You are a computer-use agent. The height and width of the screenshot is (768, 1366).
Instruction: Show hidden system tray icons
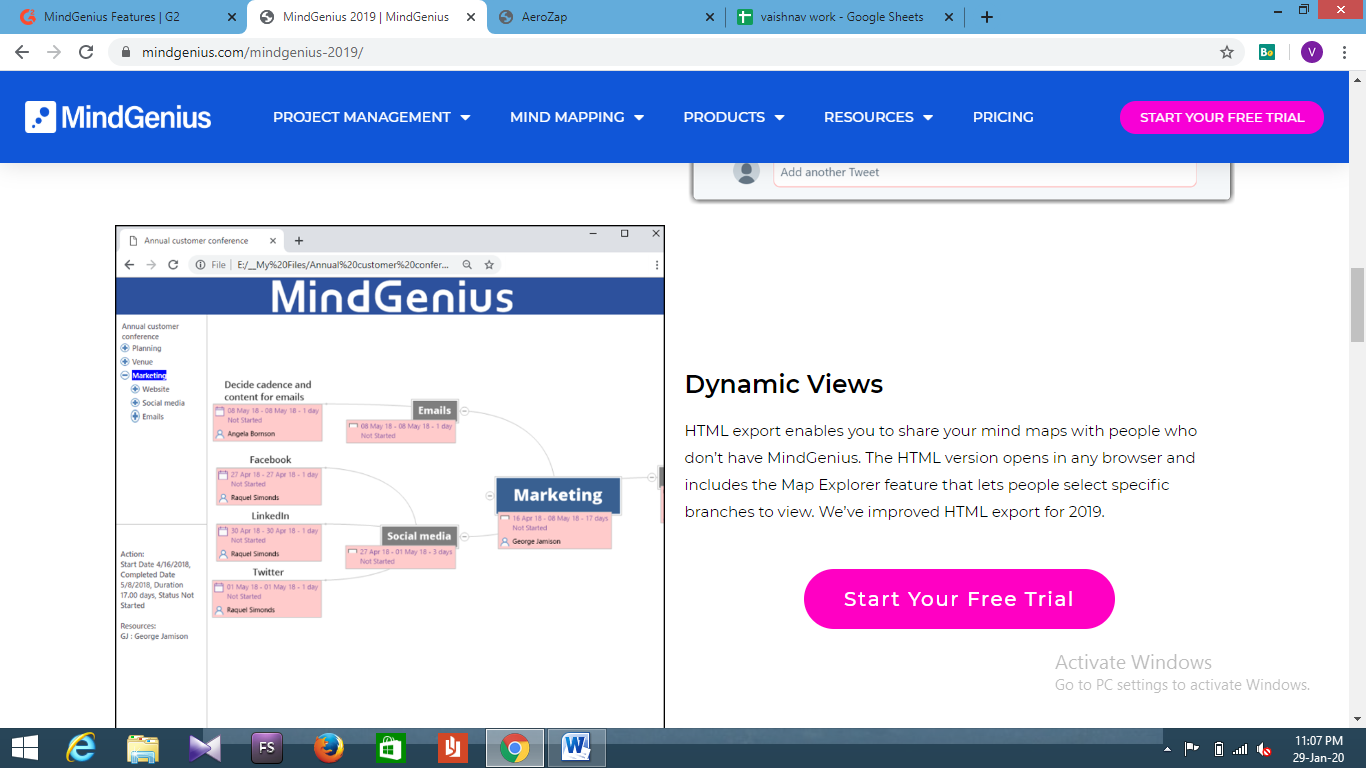coord(1169,749)
